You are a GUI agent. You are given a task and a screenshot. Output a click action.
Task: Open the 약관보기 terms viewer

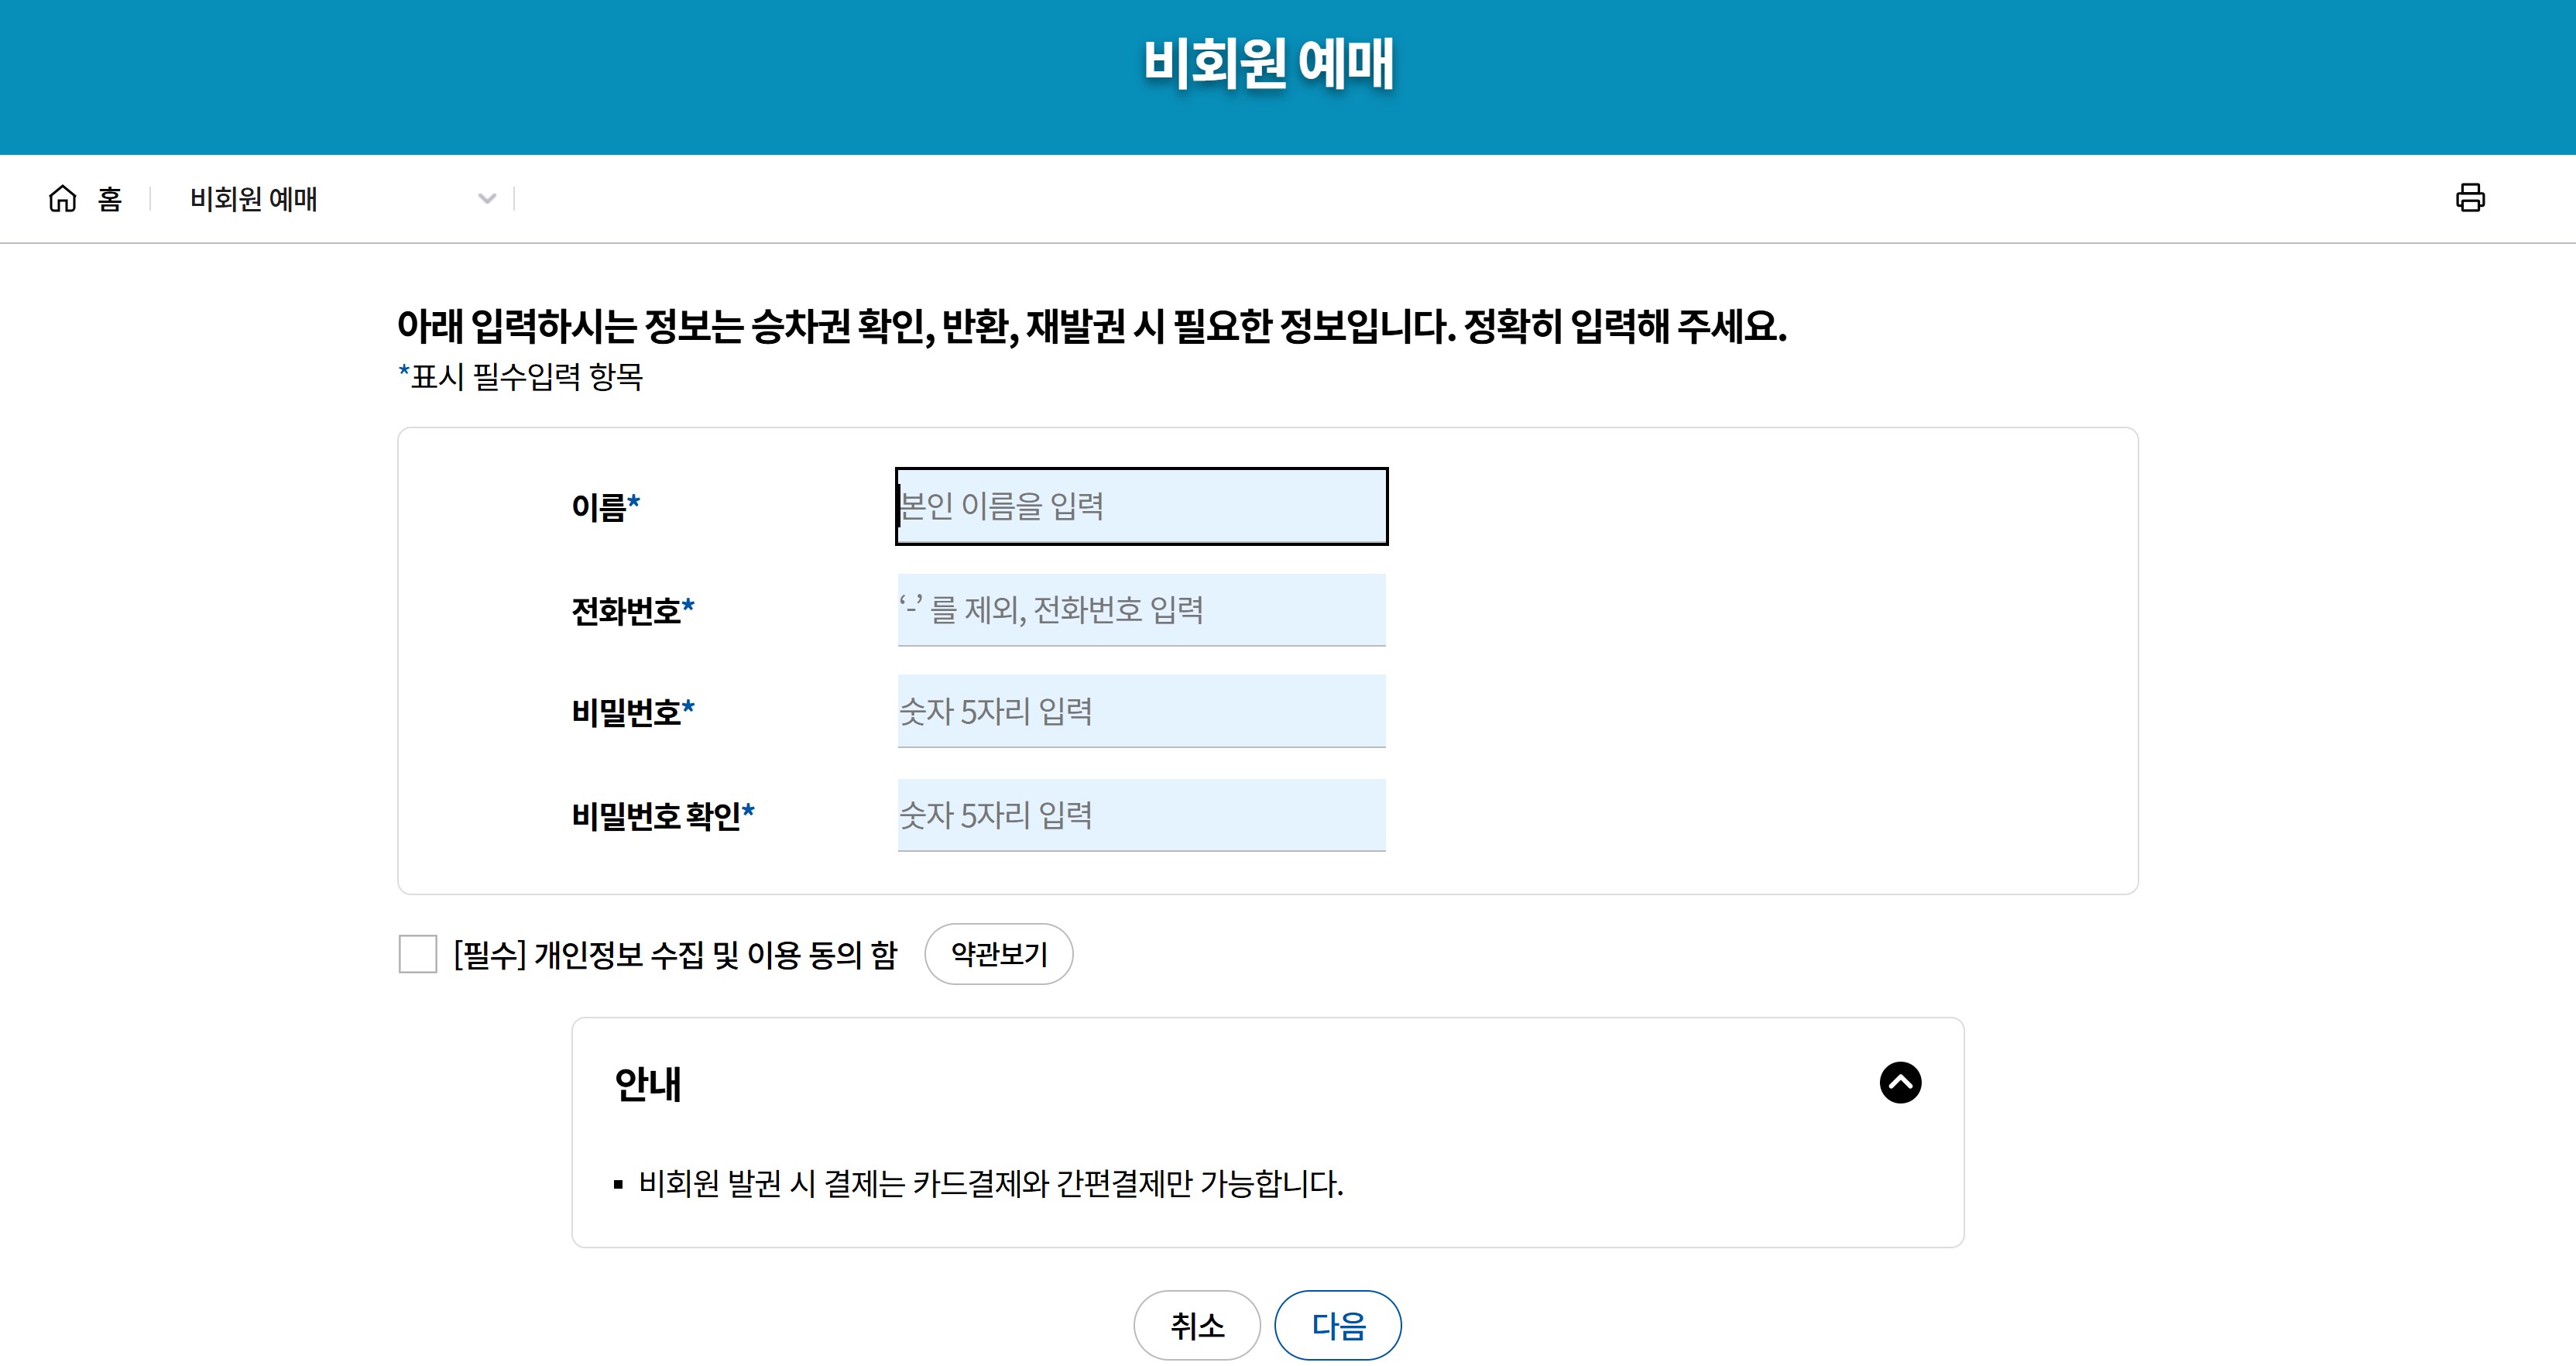tap(999, 954)
